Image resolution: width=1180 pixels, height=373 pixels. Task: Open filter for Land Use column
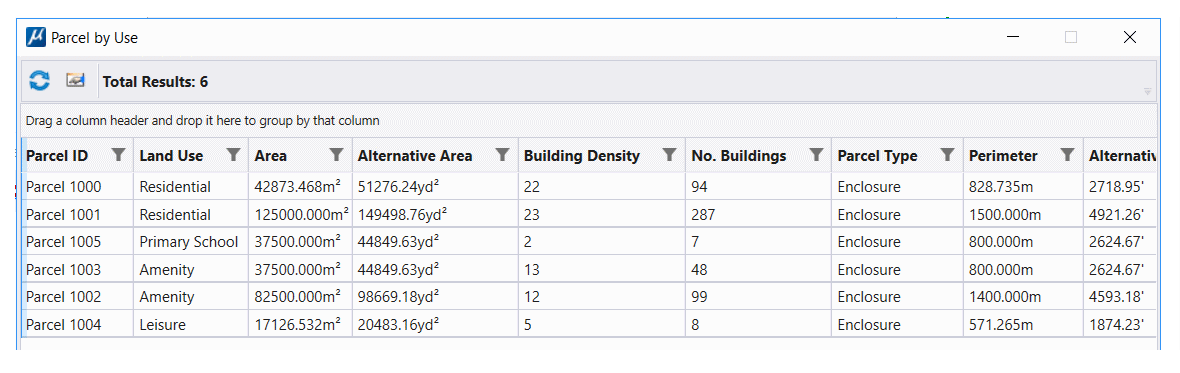pyautogui.click(x=233, y=155)
